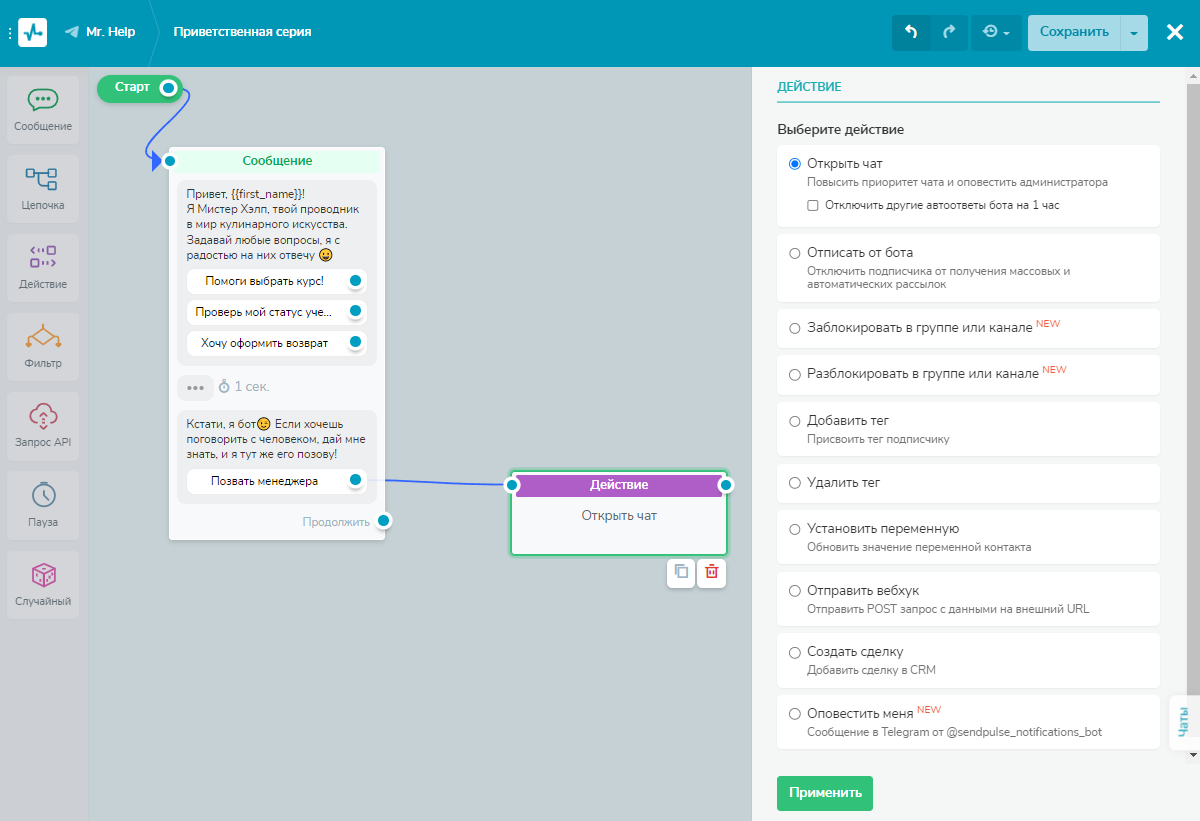Click the Проверь мой статус уче... button

pyautogui.click(x=265, y=312)
